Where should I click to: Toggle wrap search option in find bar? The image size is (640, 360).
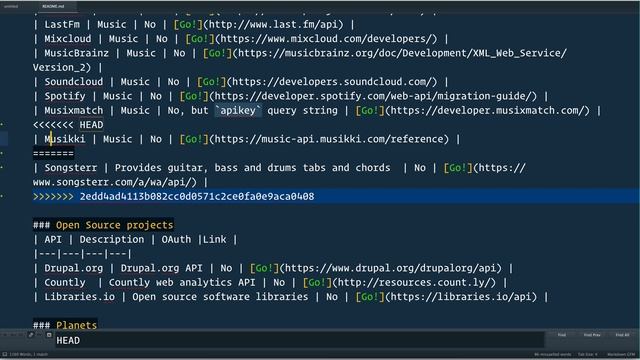point(31,335)
